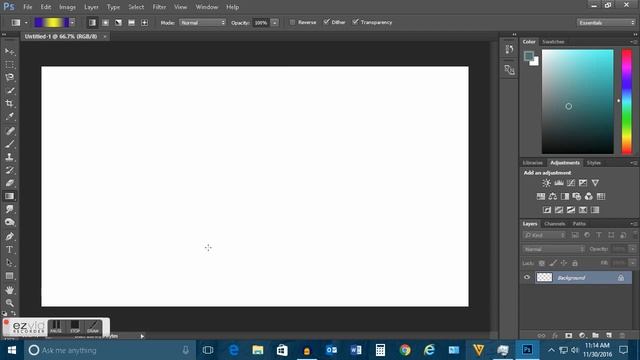Select the Rectangular Marquee tool
The height and width of the screenshot is (360, 640).
[9, 64]
